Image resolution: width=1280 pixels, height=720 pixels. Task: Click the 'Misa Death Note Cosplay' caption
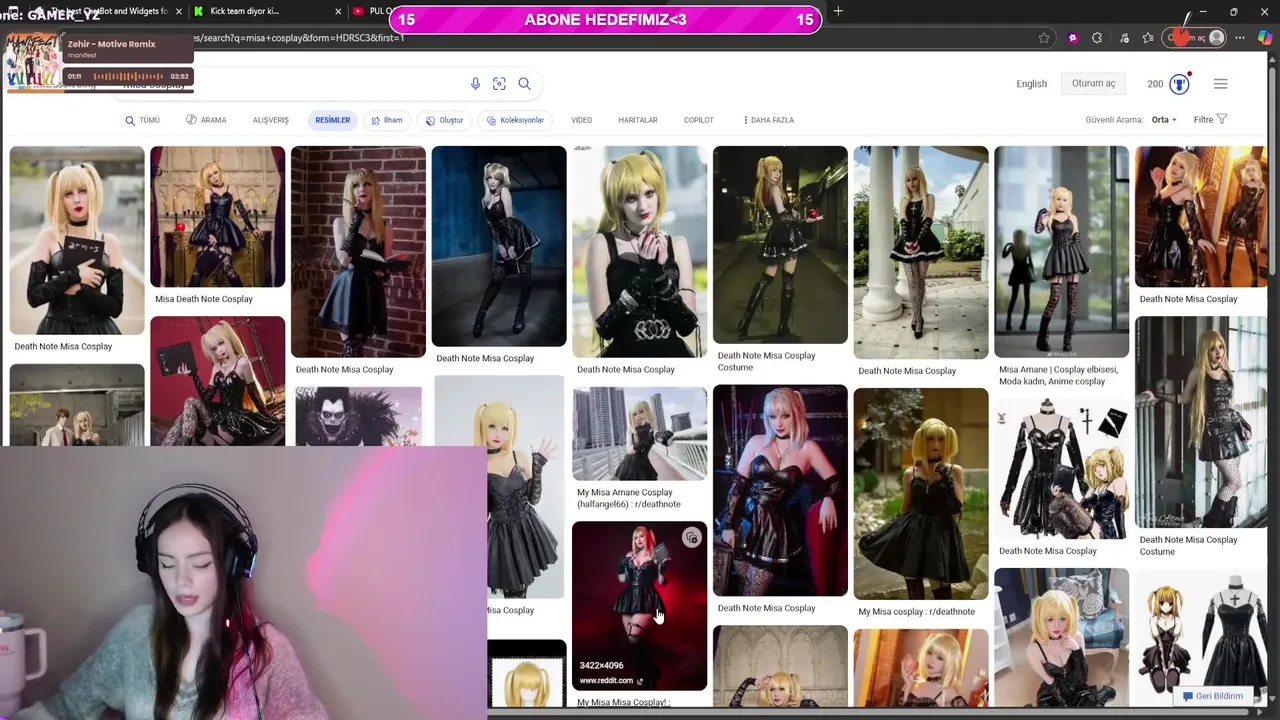click(204, 299)
